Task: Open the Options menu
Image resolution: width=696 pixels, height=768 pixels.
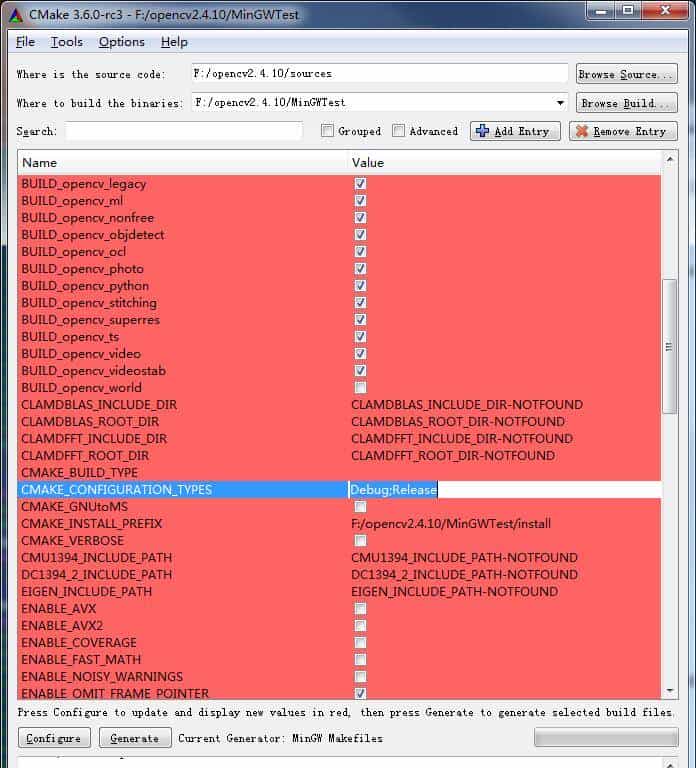Action: pos(121,42)
